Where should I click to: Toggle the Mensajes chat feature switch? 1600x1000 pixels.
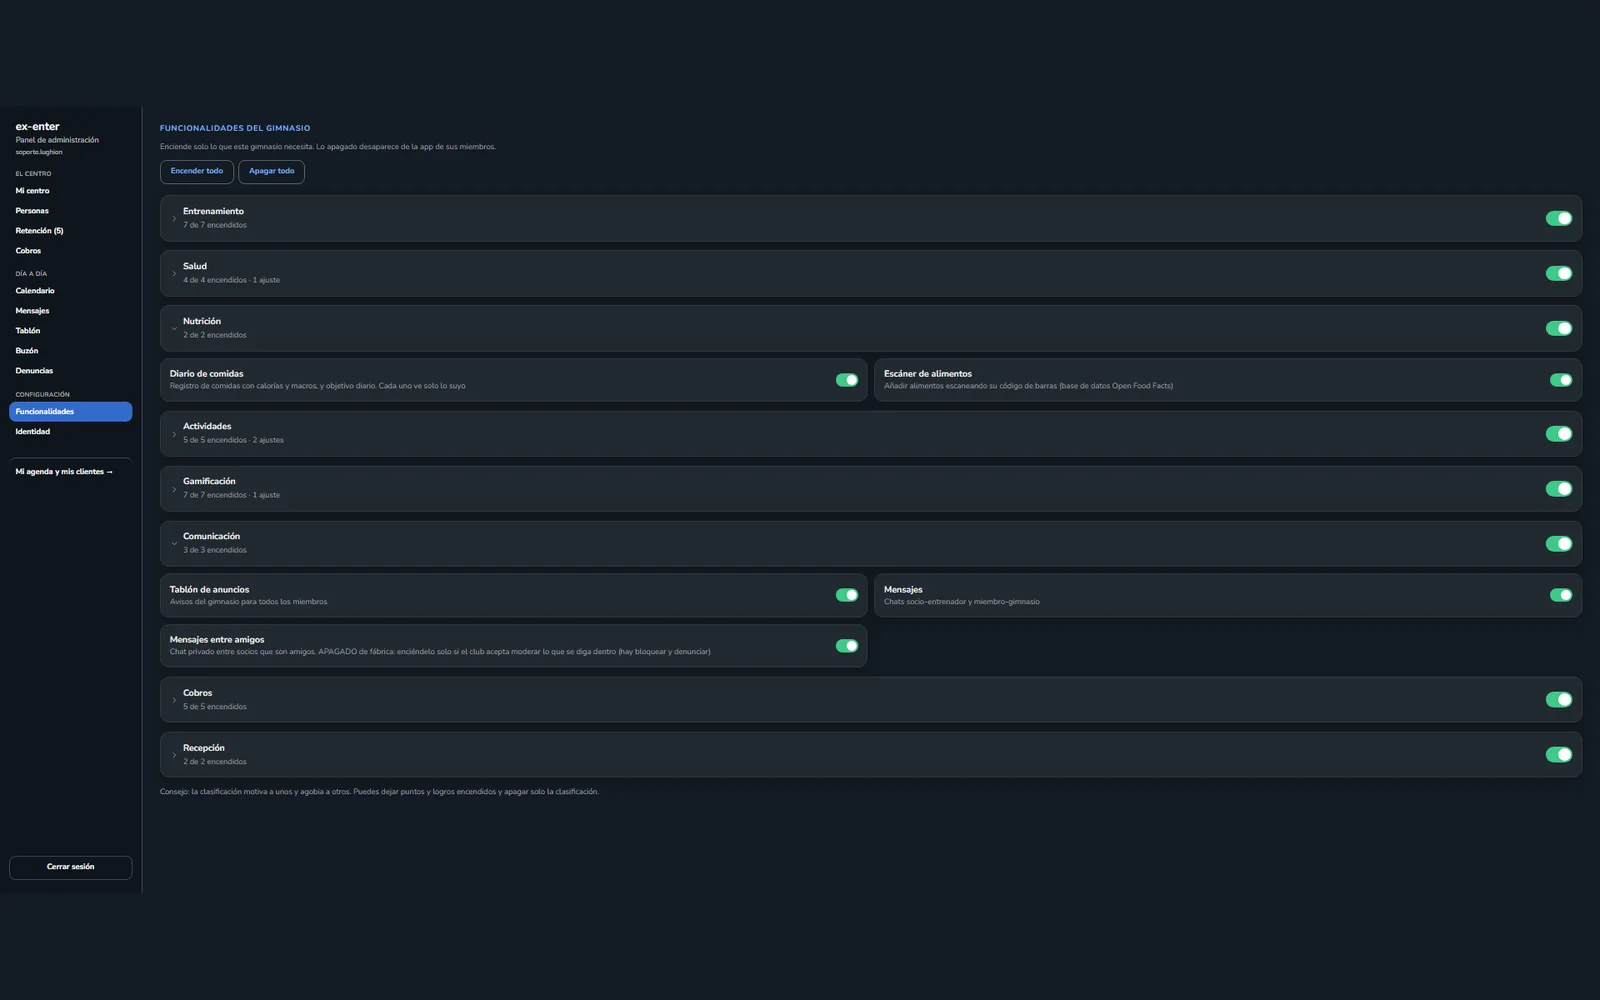1561,595
